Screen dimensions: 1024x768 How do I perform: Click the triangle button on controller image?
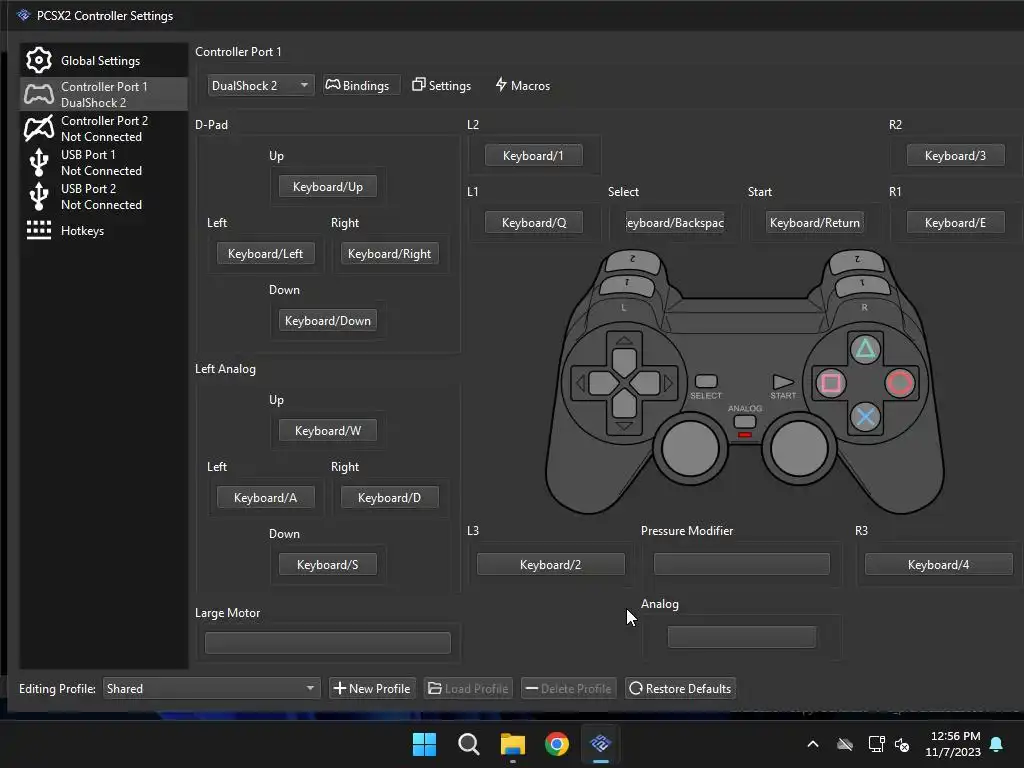pyautogui.click(x=865, y=349)
